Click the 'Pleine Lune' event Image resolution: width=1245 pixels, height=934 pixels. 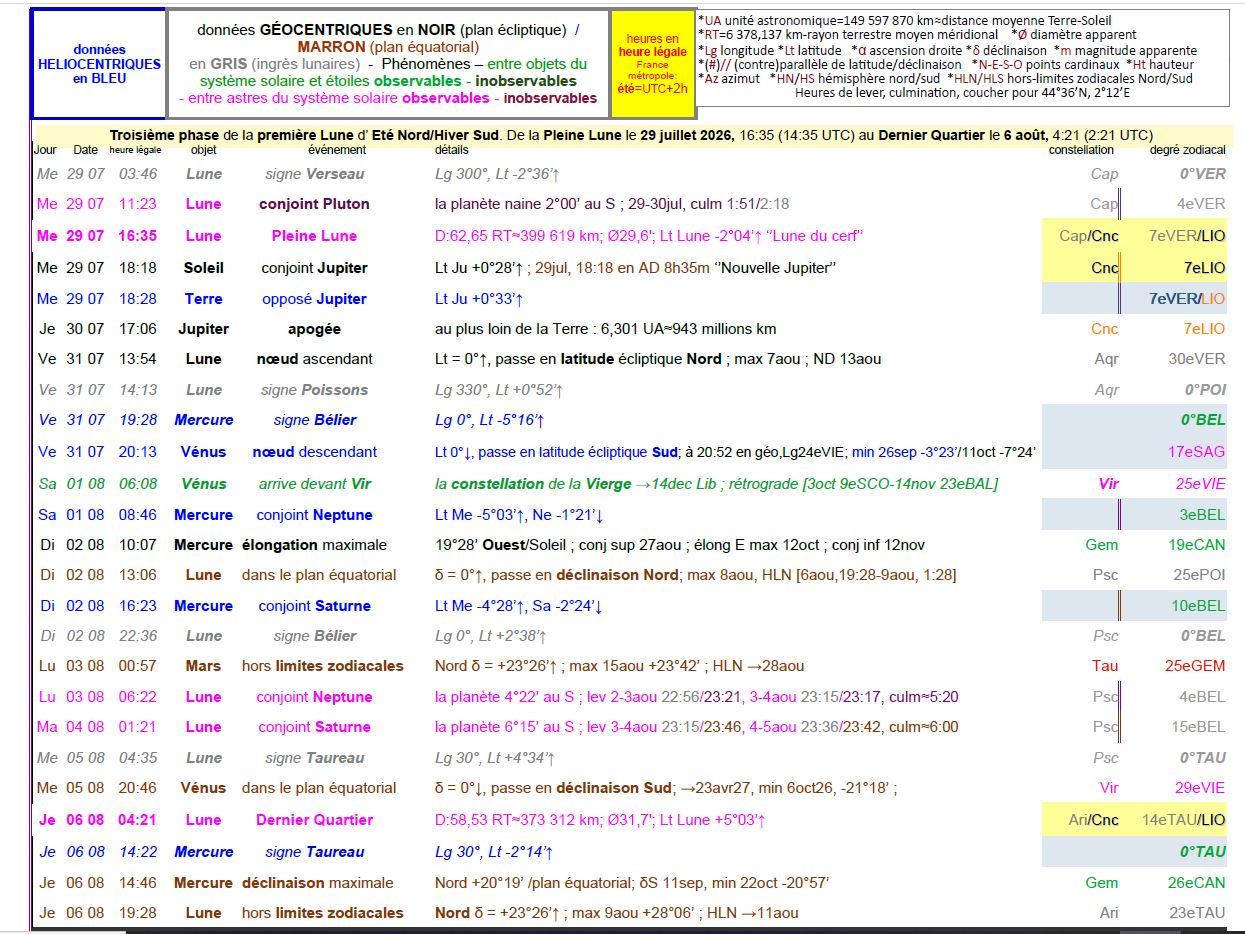coord(314,236)
